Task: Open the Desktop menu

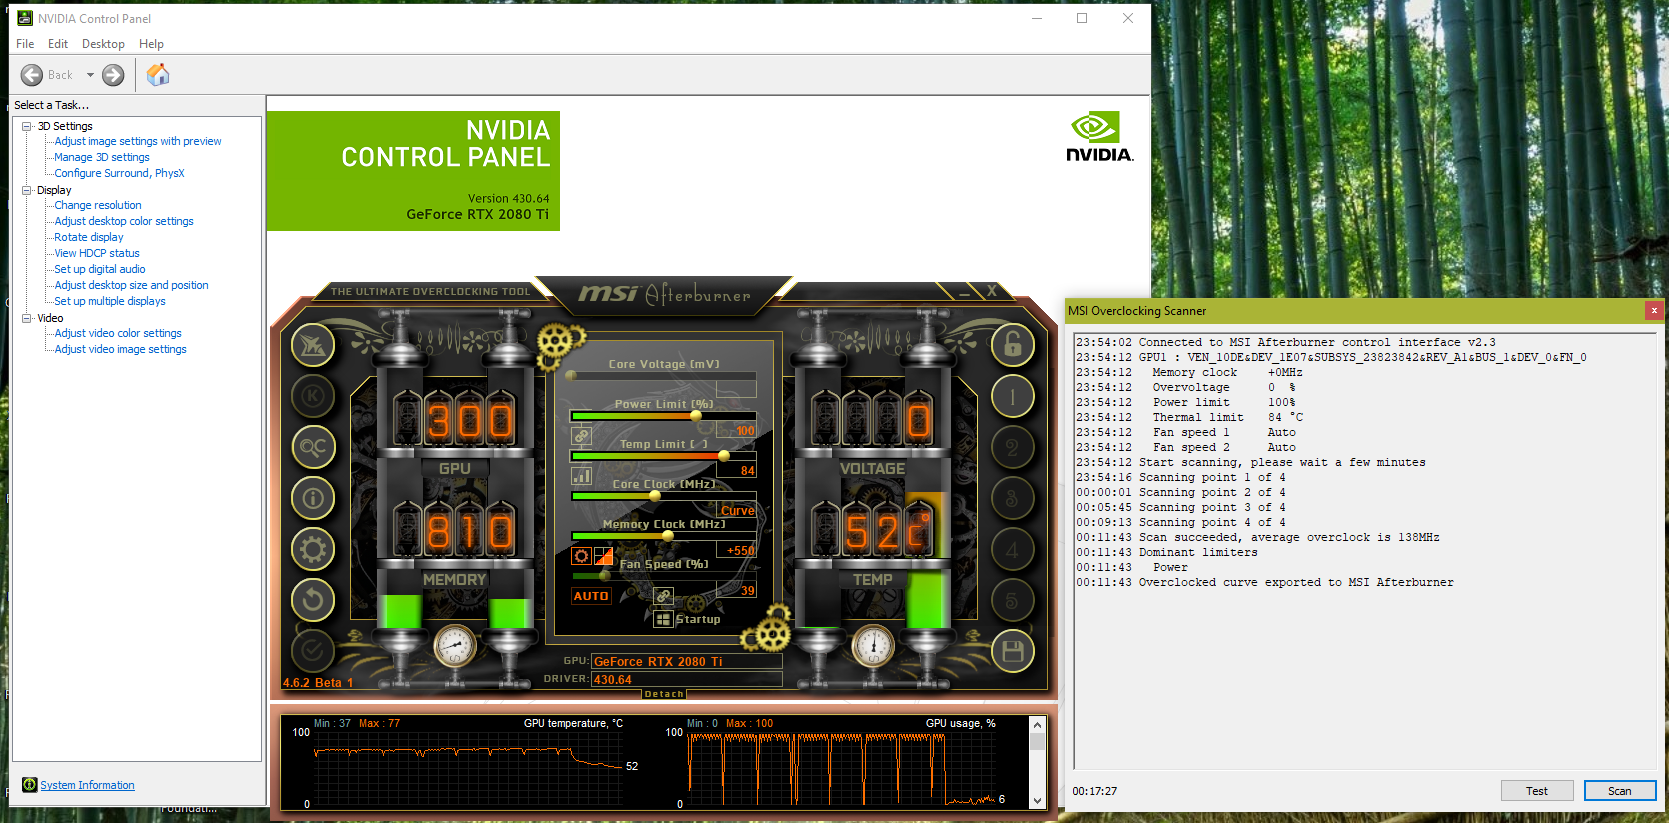Action: tap(103, 44)
